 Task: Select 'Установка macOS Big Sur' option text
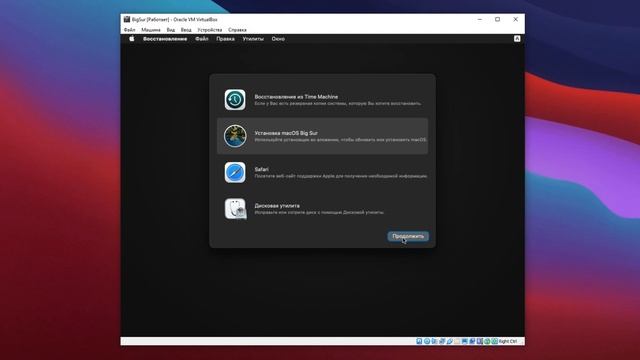click(286, 133)
